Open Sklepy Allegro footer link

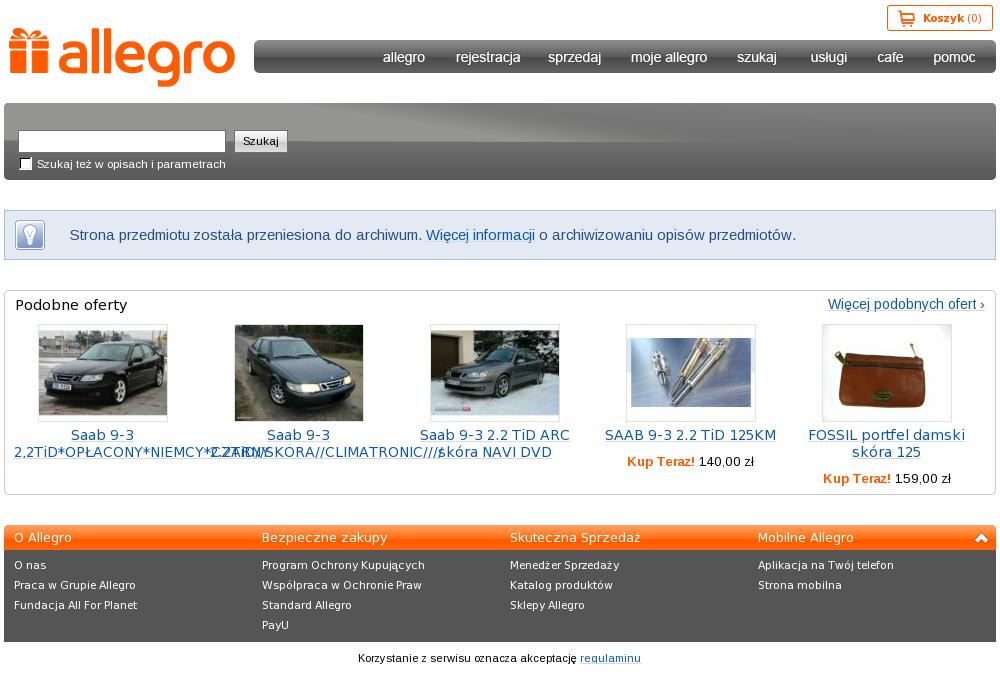(x=547, y=605)
